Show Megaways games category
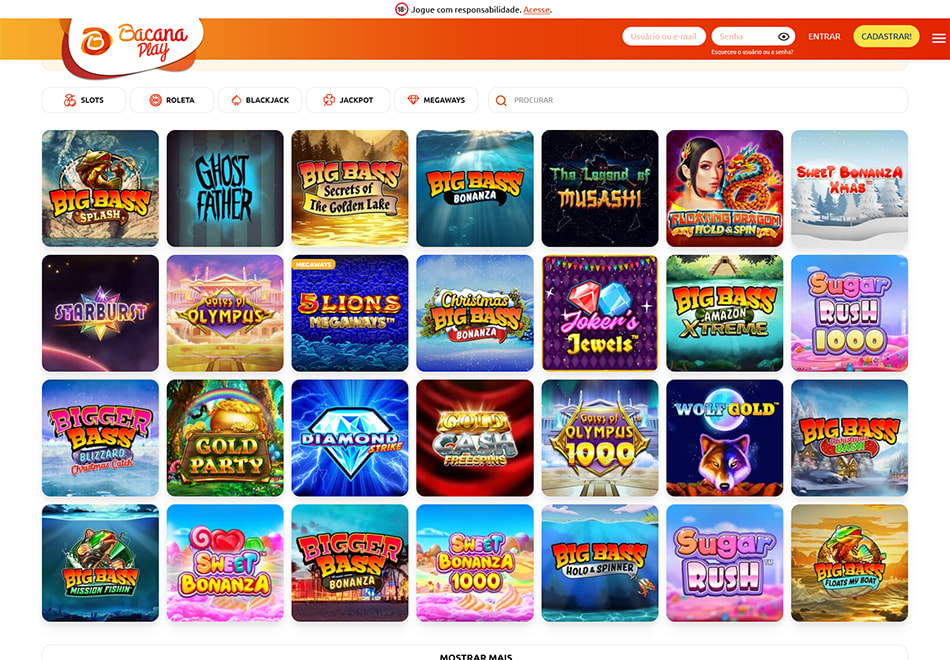 (x=436, y=100)
